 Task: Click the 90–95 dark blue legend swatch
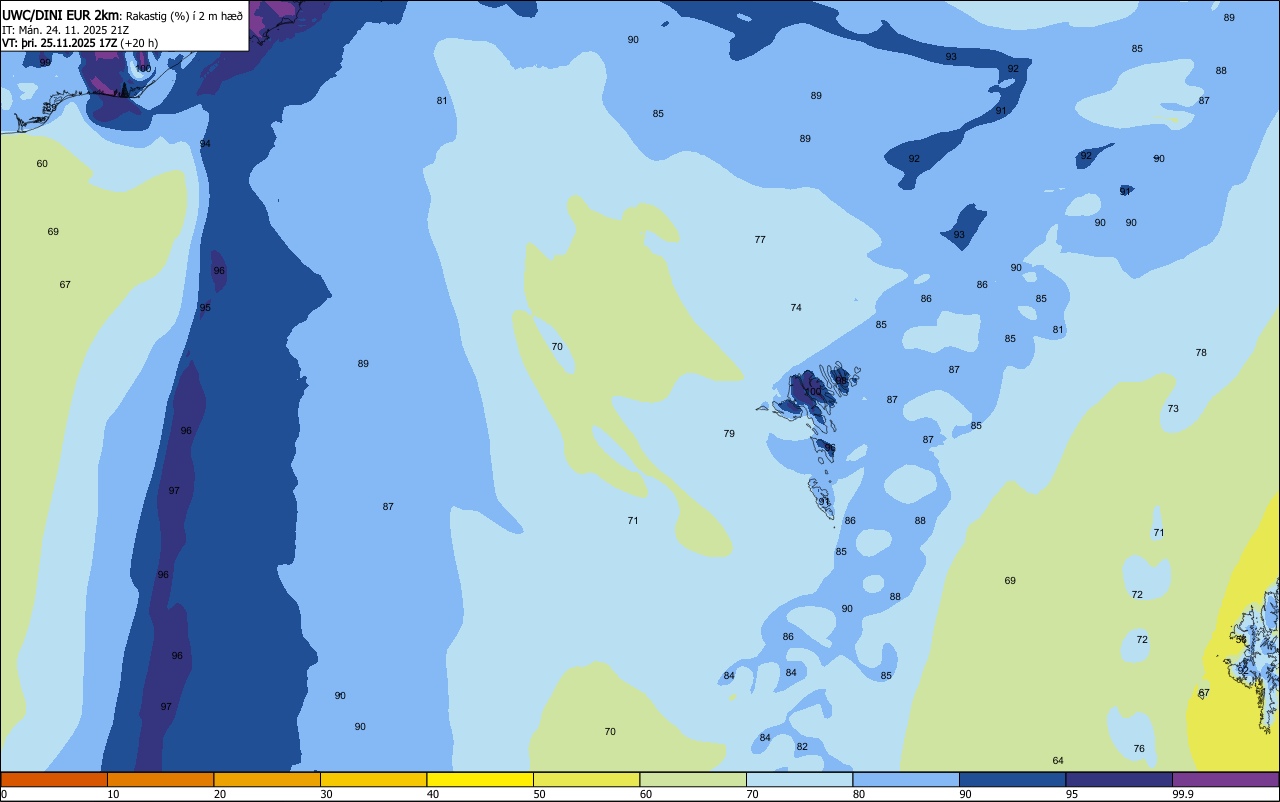click(1012, 779)
